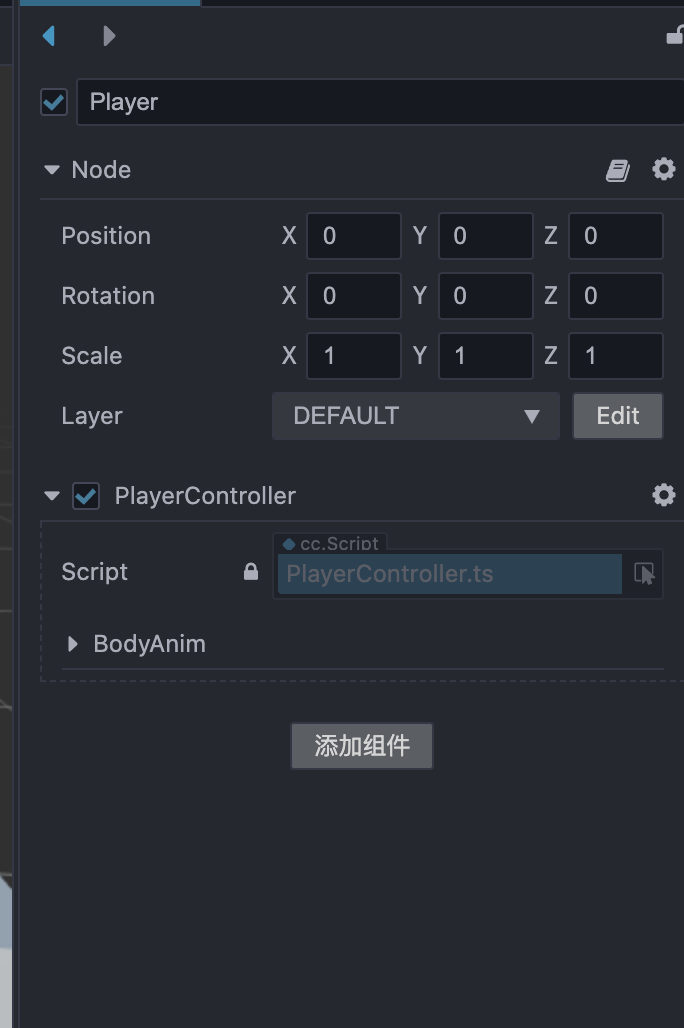The width and height of the screenshot is (684, 1028).
Task: Disable the Player node active checkbox
Action: (x=54, y=102)
